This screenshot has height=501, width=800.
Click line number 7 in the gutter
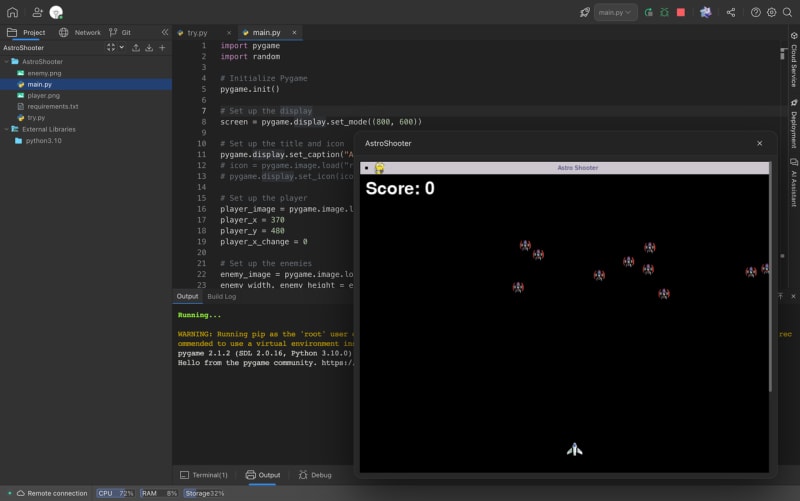[x=204, y=111]
